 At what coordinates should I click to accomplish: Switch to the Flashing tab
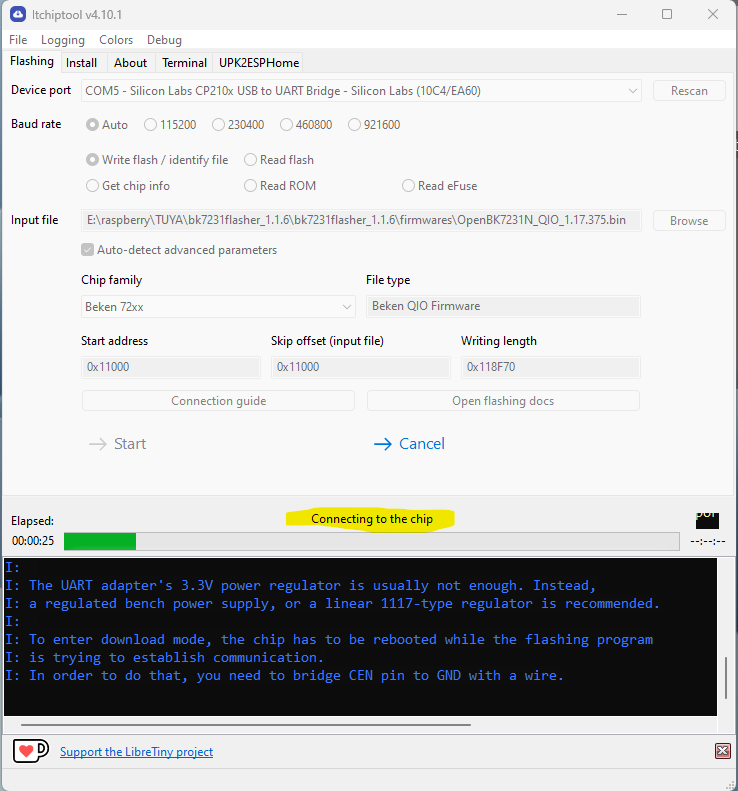32,61
